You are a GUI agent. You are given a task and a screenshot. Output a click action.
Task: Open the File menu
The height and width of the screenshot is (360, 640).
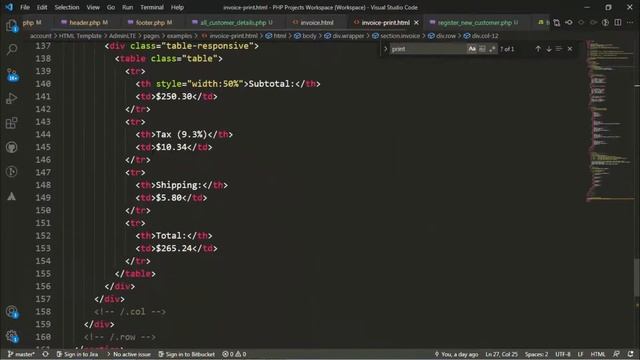[x=25, y=7]
